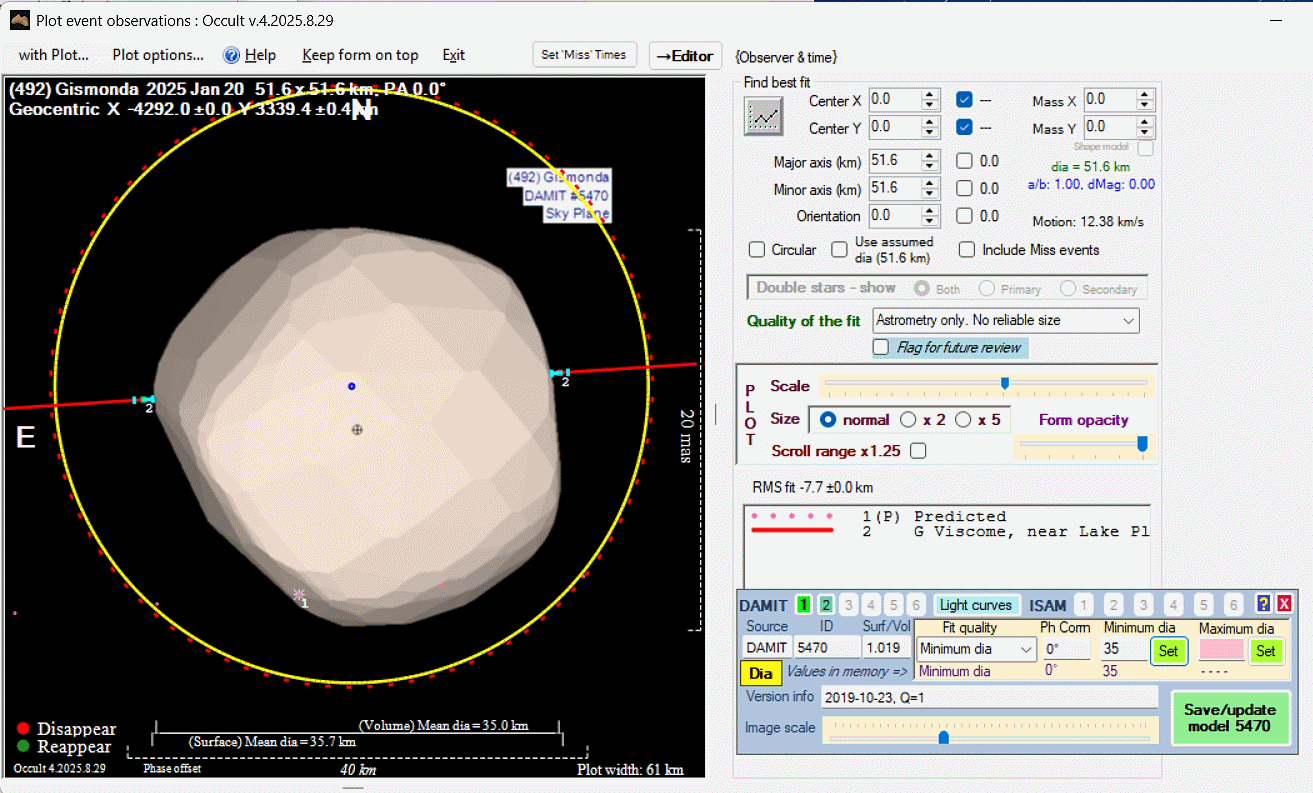Open Help via the question mark icon

[x=232, y=56]
